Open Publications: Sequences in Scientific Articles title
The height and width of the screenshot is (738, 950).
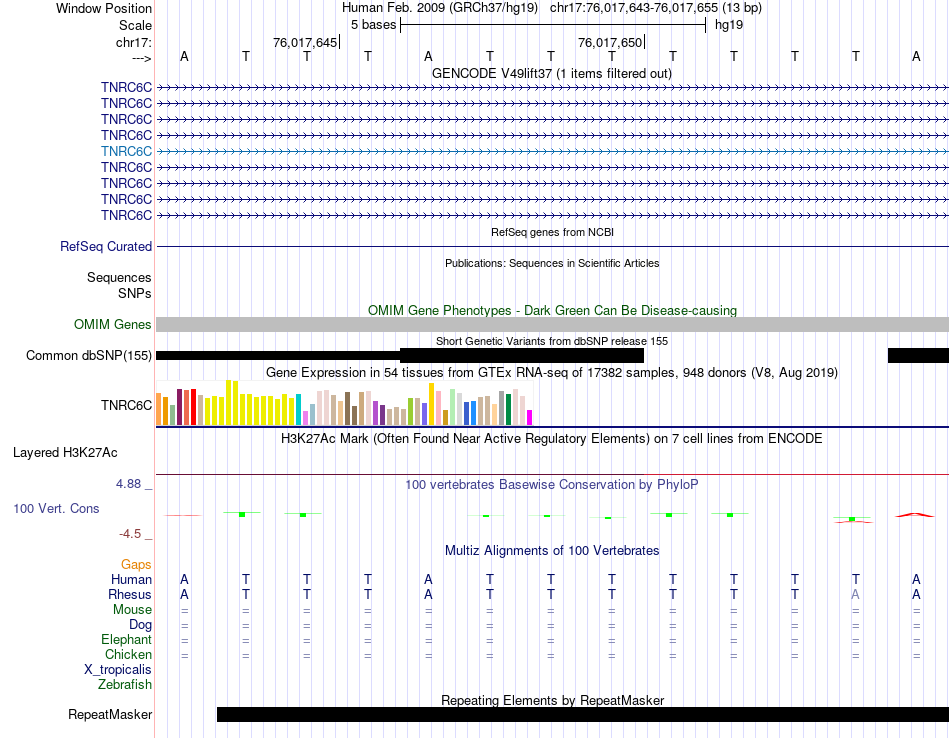(552, 263)
